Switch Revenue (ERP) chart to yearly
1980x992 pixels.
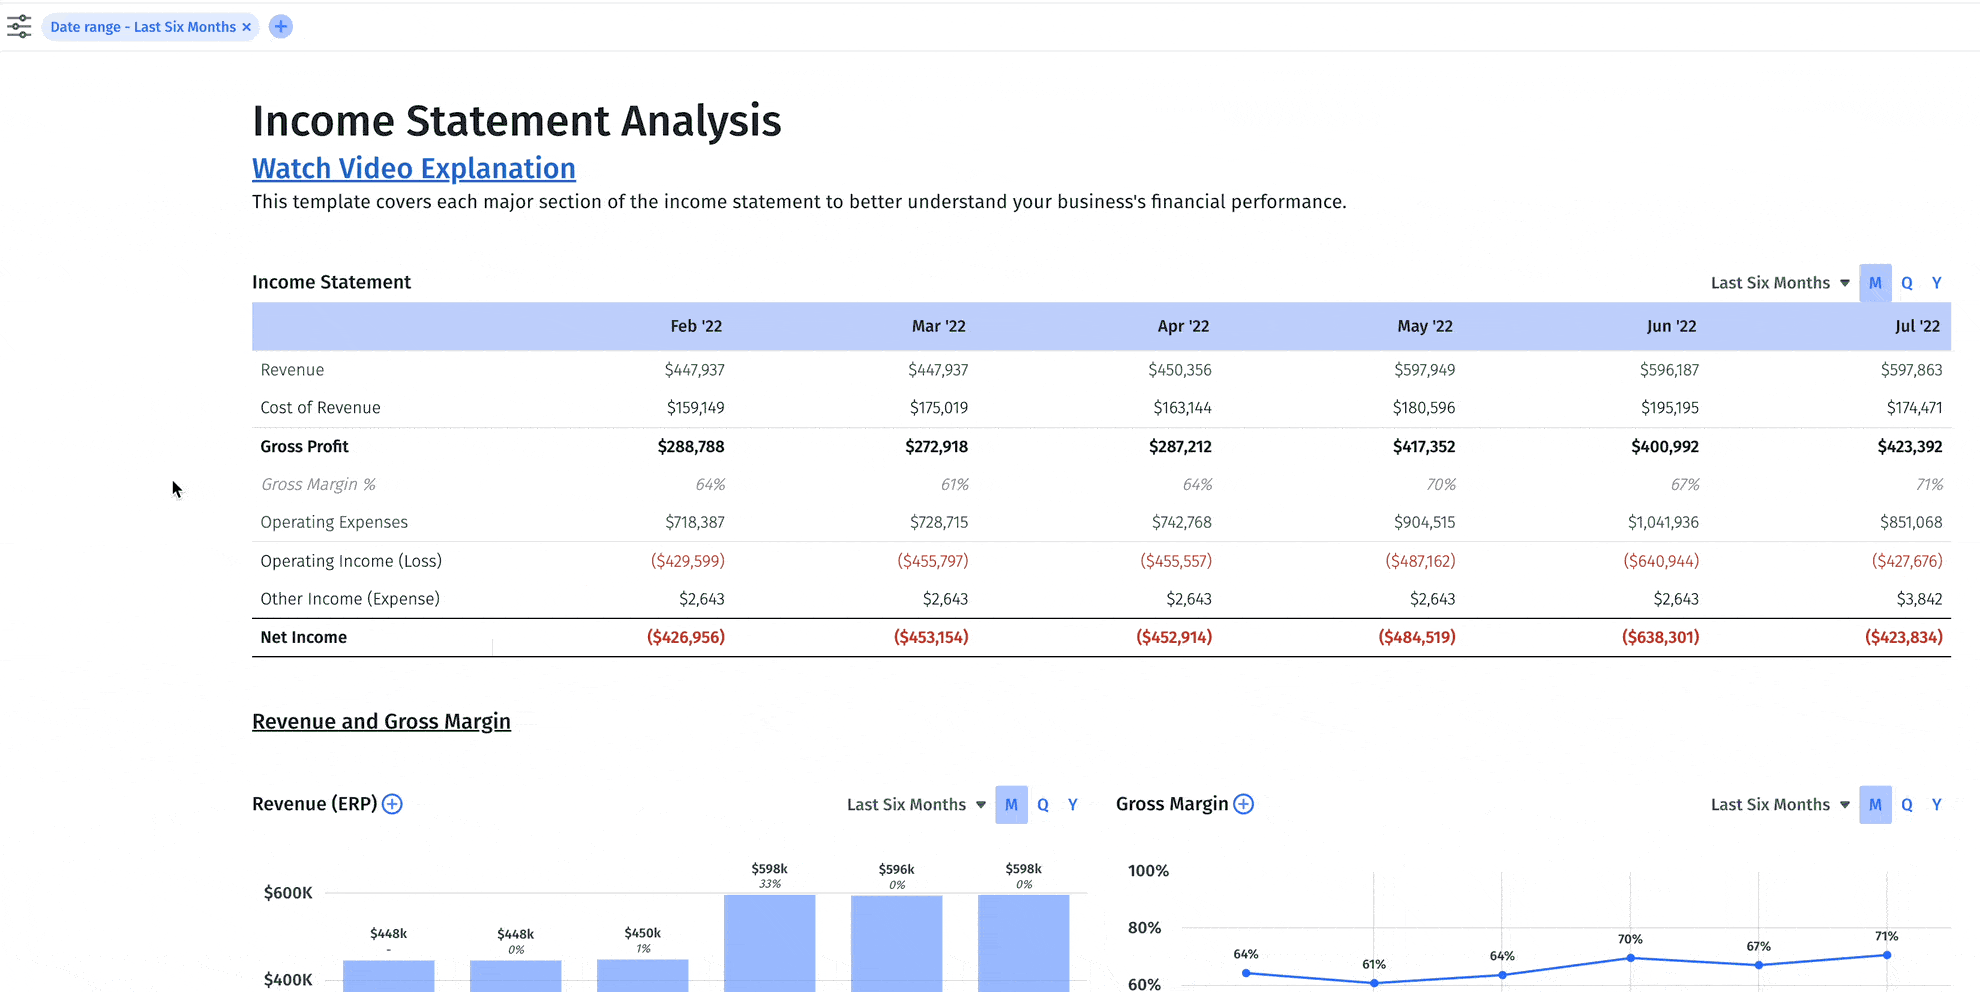[1073, 805]
